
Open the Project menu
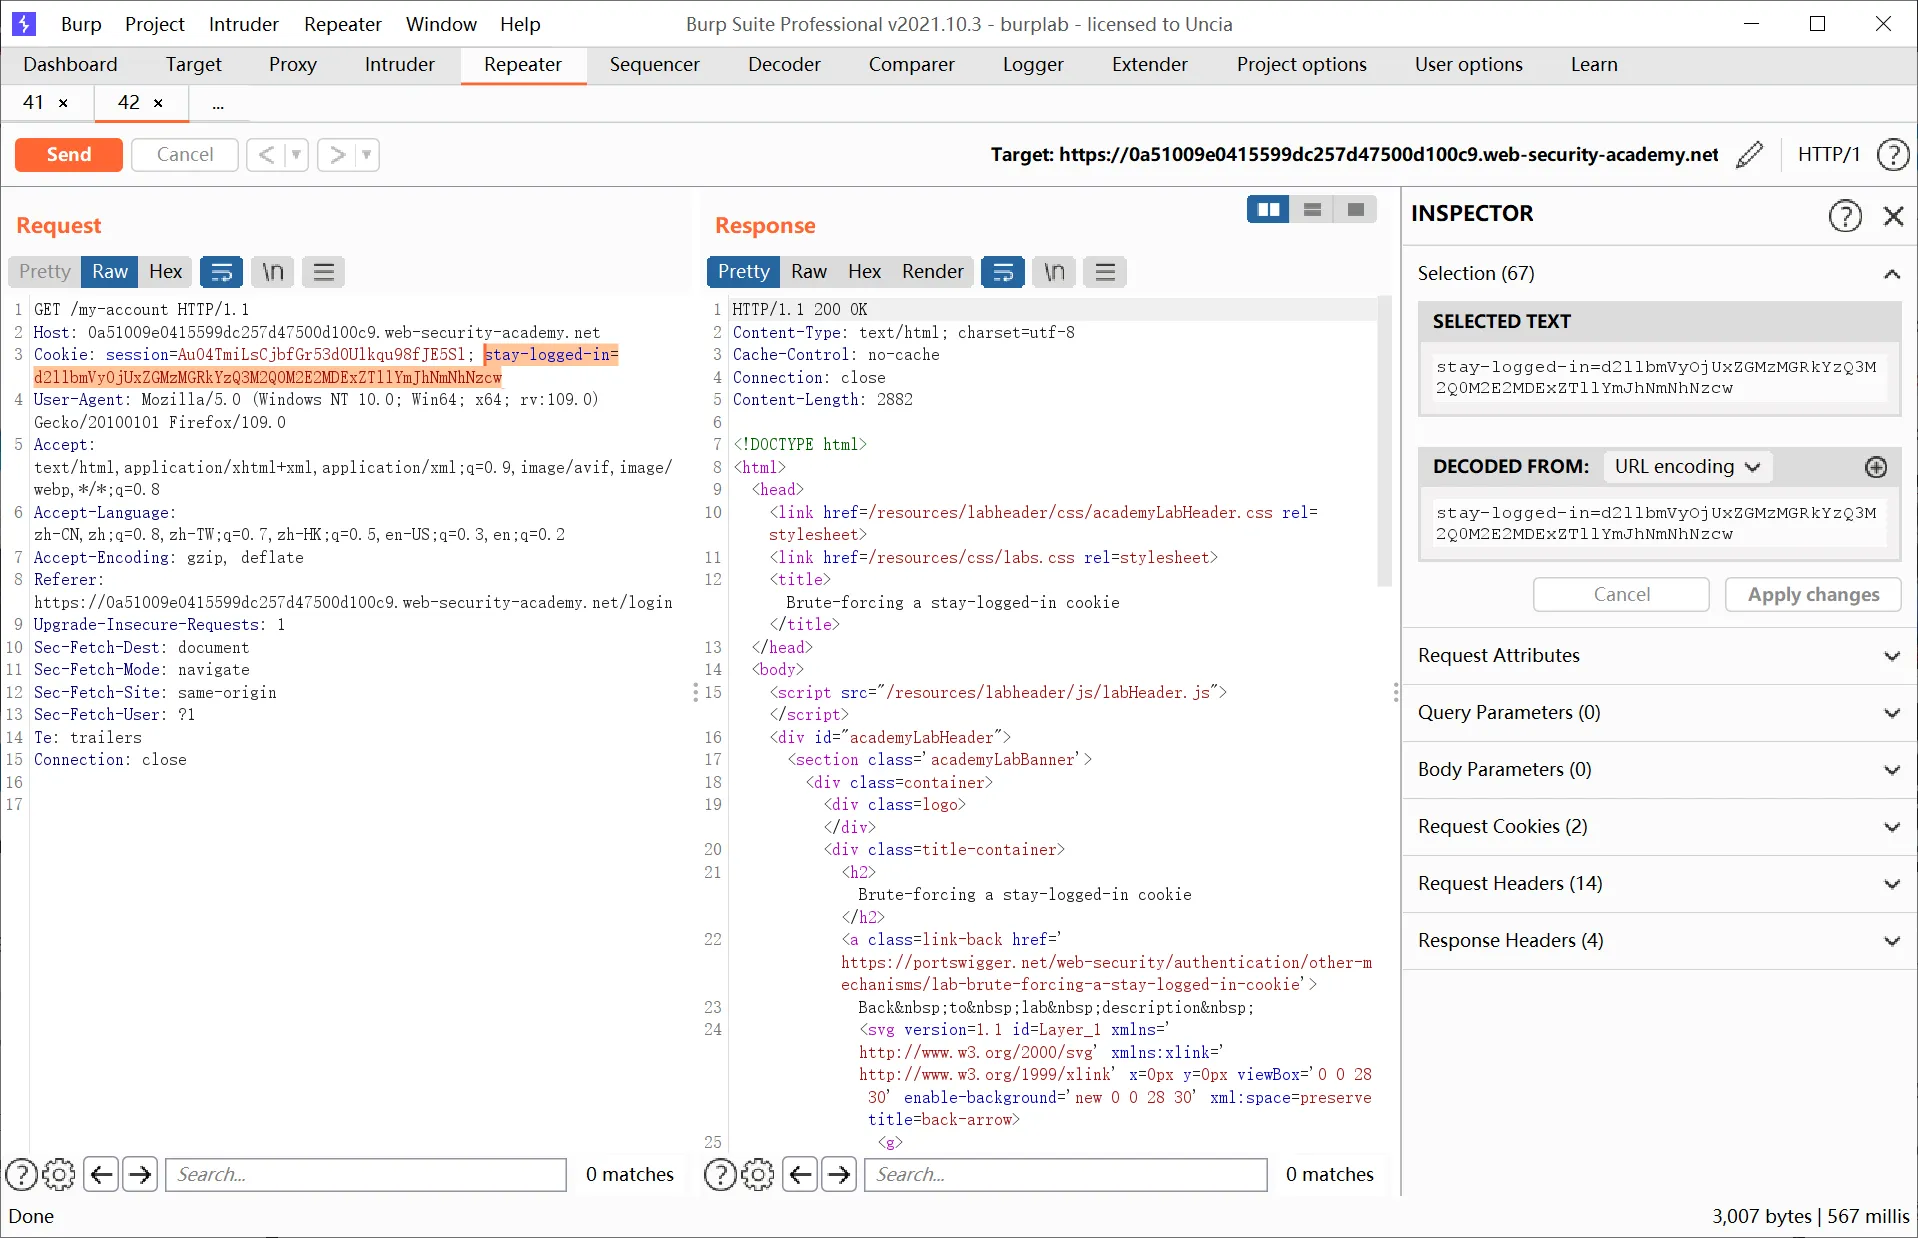click(x=155, y=24)
